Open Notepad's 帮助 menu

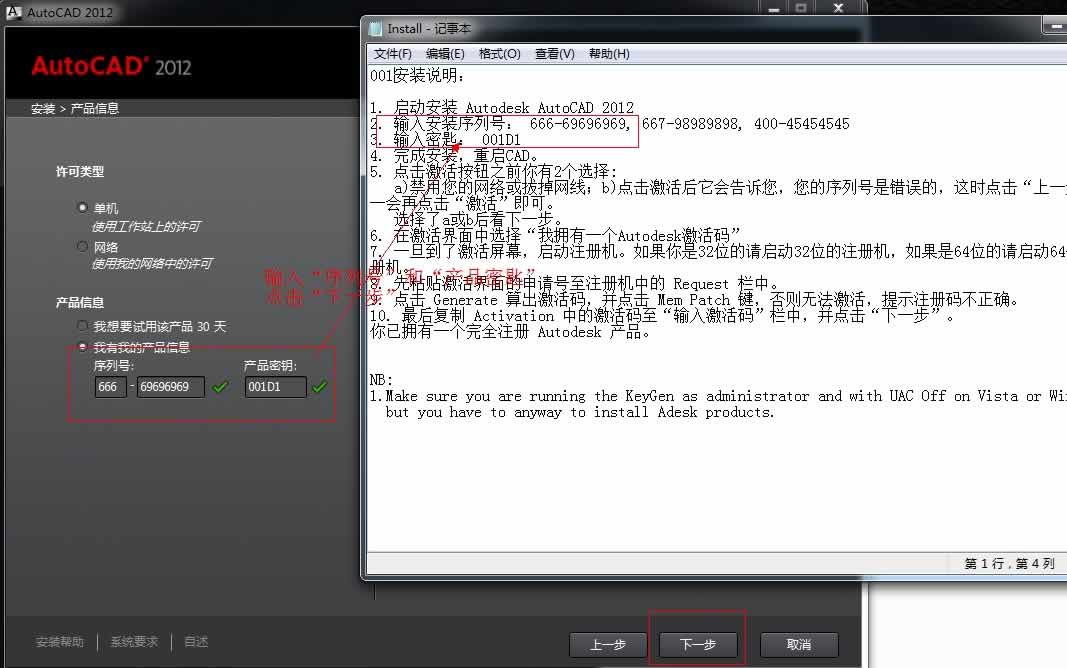[609, 53]
